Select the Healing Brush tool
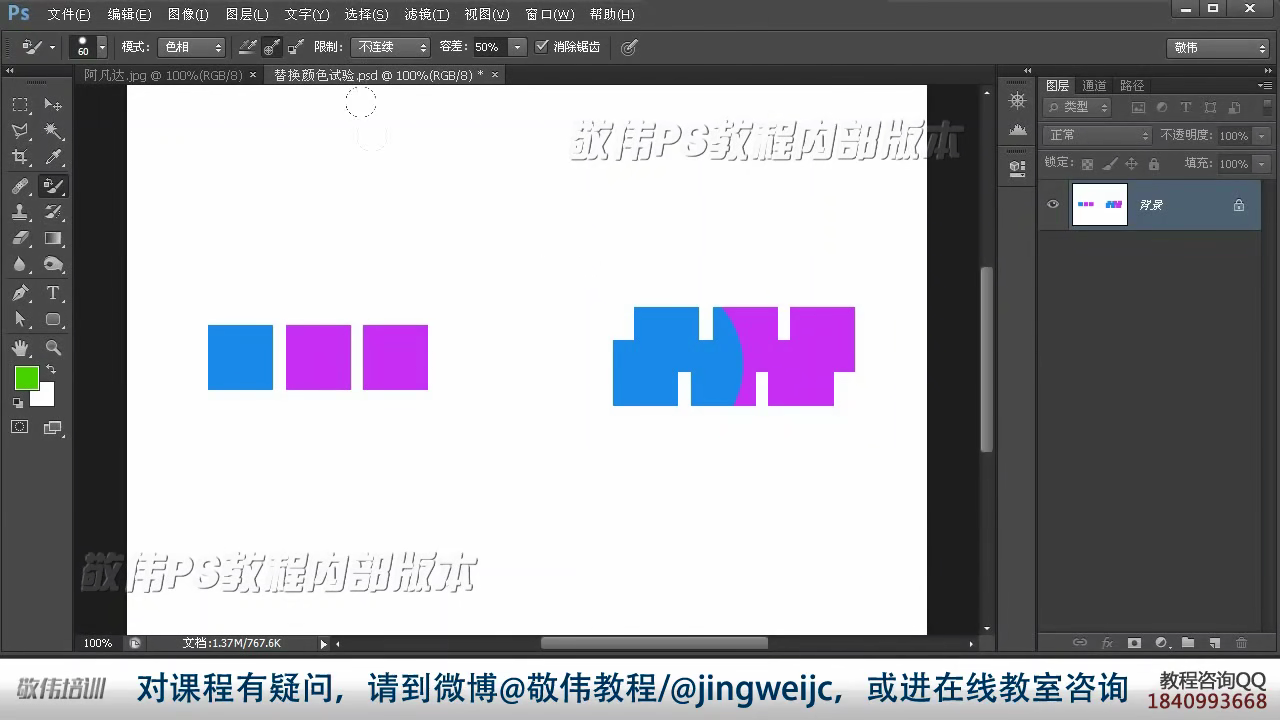Image resolution: width=1280 pixels, height=720 pixels. pyautogui.click(x=20, y=186)
